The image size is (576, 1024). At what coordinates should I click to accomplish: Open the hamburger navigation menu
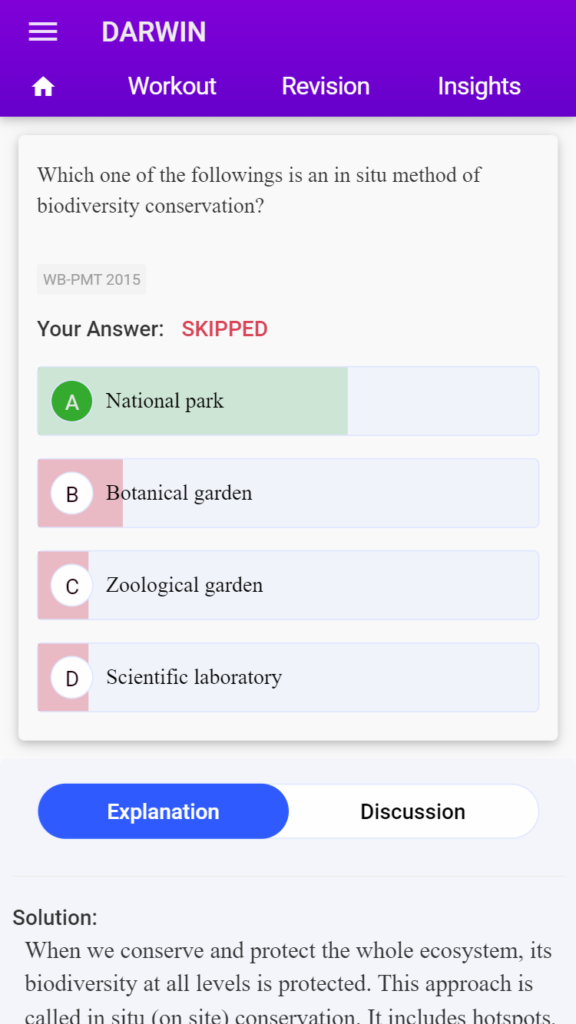[43, 32]
